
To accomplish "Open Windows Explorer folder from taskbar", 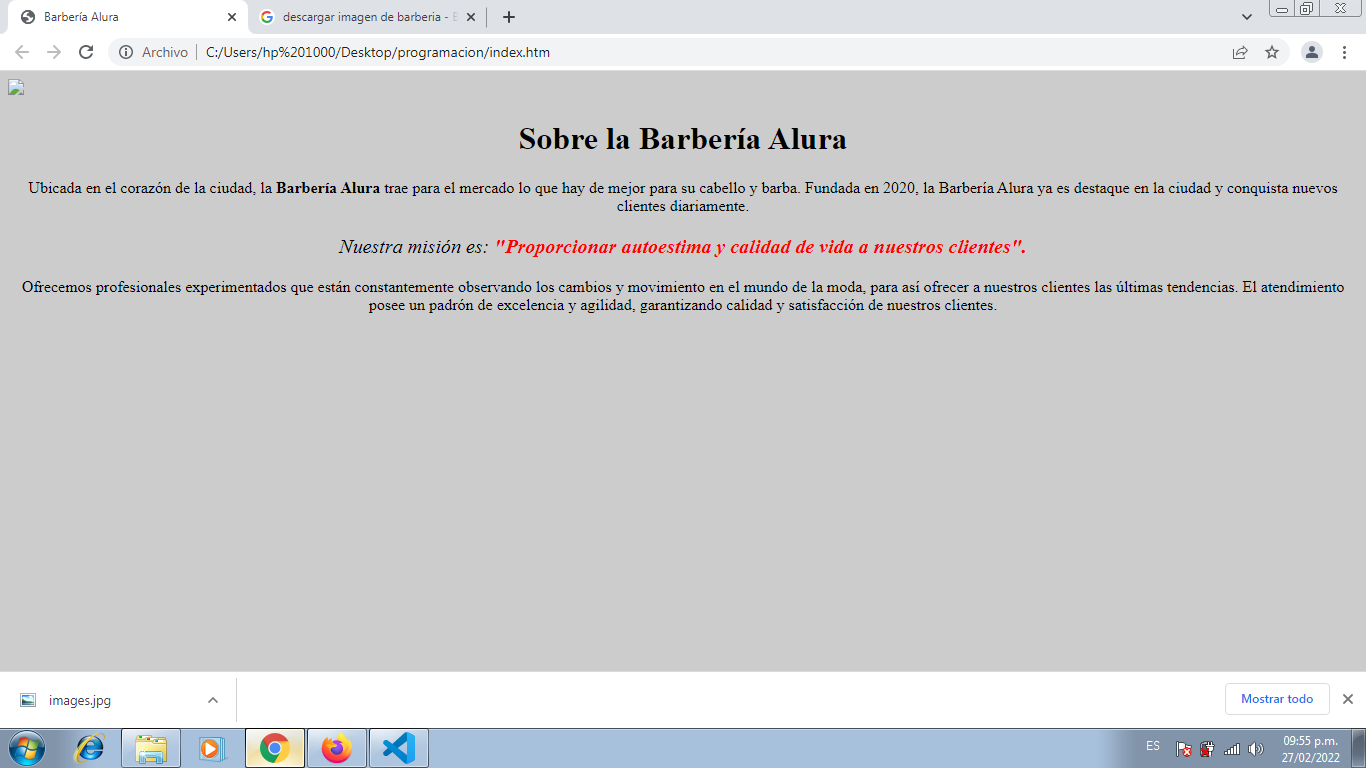I will pos(151,748).
